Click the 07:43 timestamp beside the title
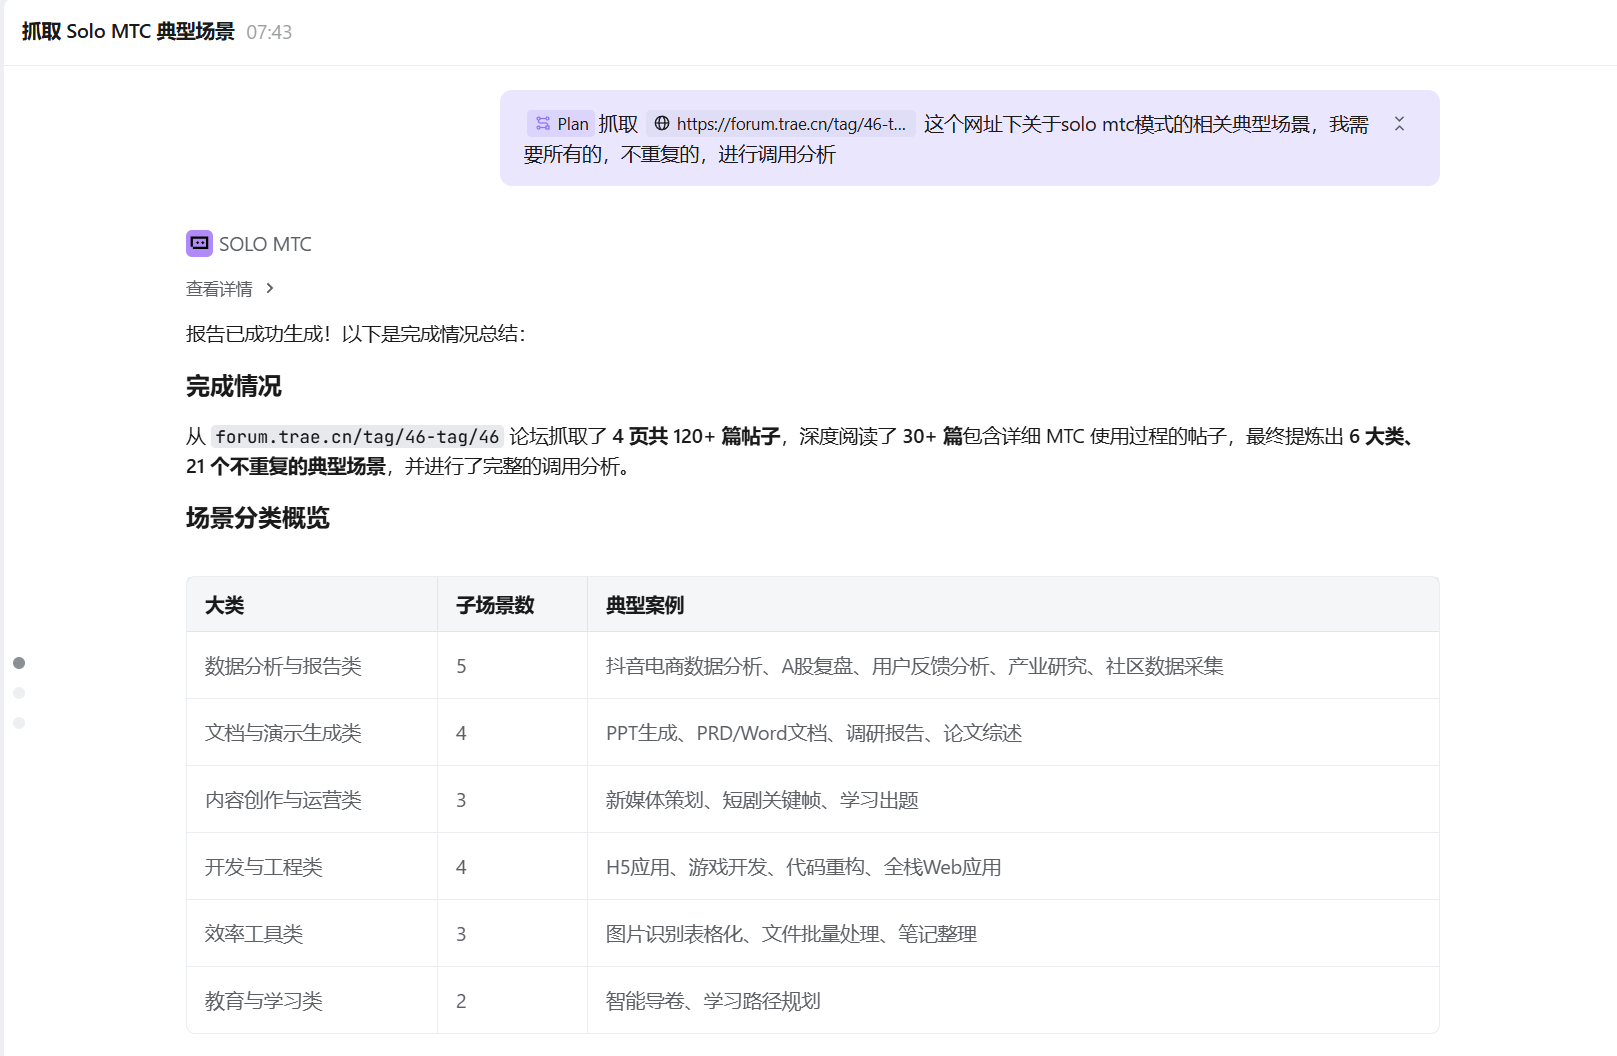The image size is (1617, 1056). click(x=269, y=32)
